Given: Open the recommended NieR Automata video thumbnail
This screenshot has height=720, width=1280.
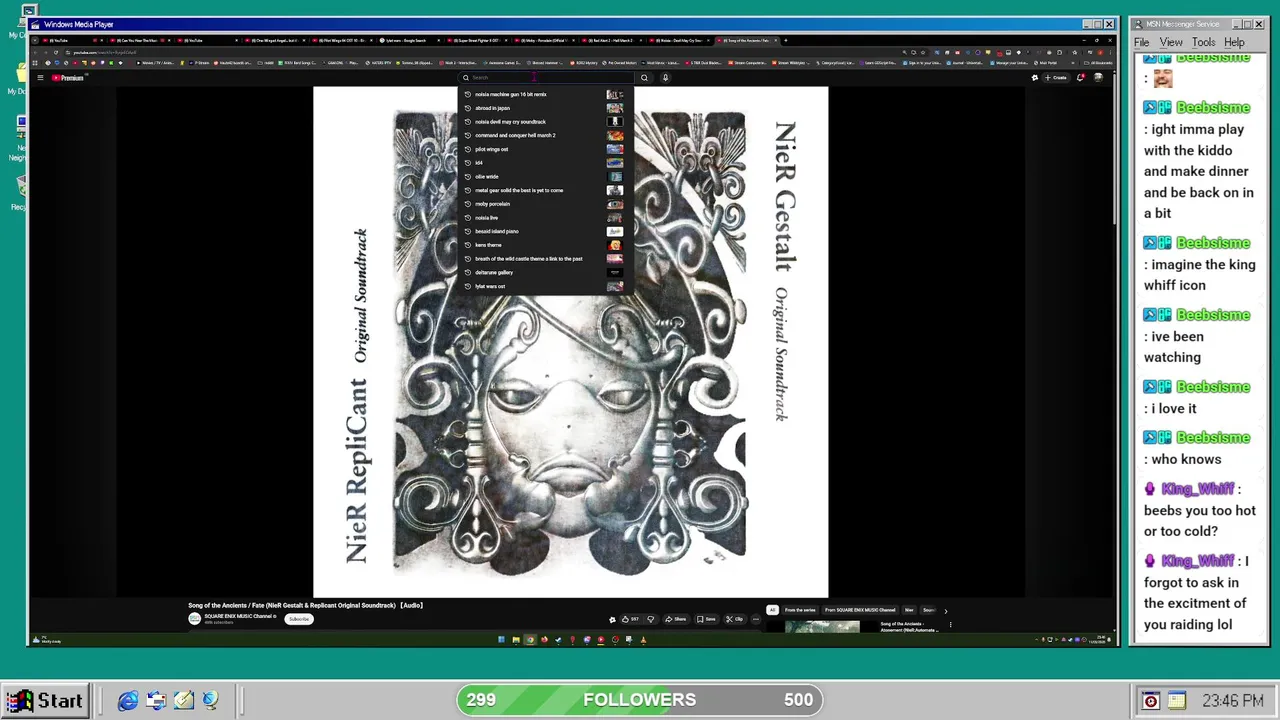Looking at the screenshot, I should 822,627.
